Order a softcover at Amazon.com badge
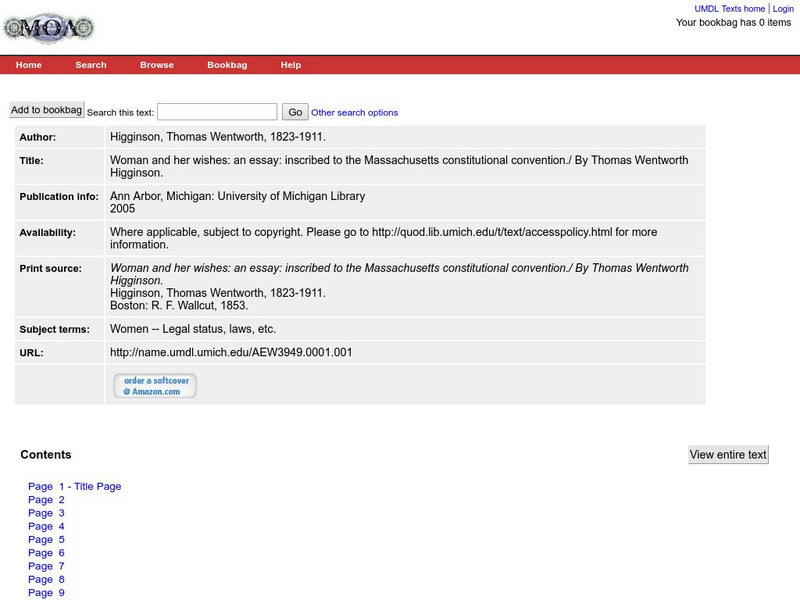The width and height of the screenshot is (800, 600). [x=155, y=386]
